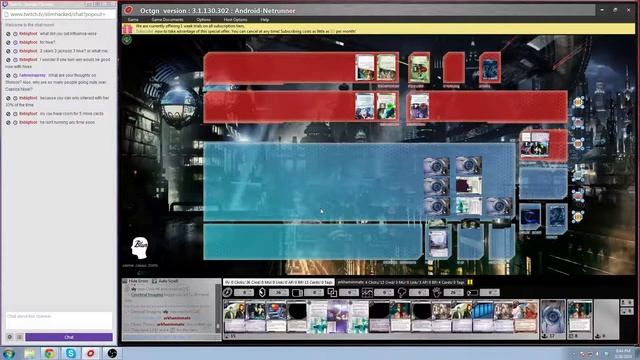Click the Clicks counter value box
The image size is (640, 360).
[244, 292]
